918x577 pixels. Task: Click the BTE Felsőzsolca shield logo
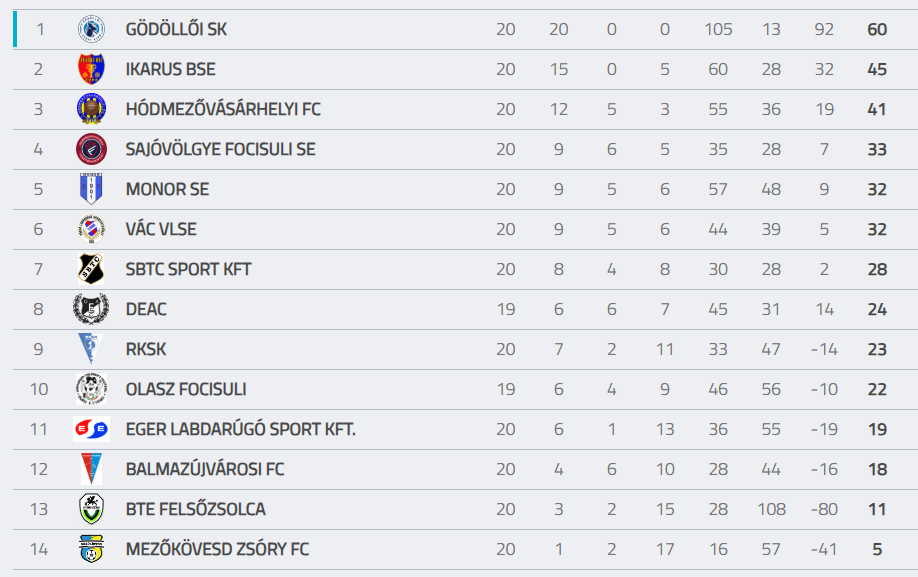[91, 509]
